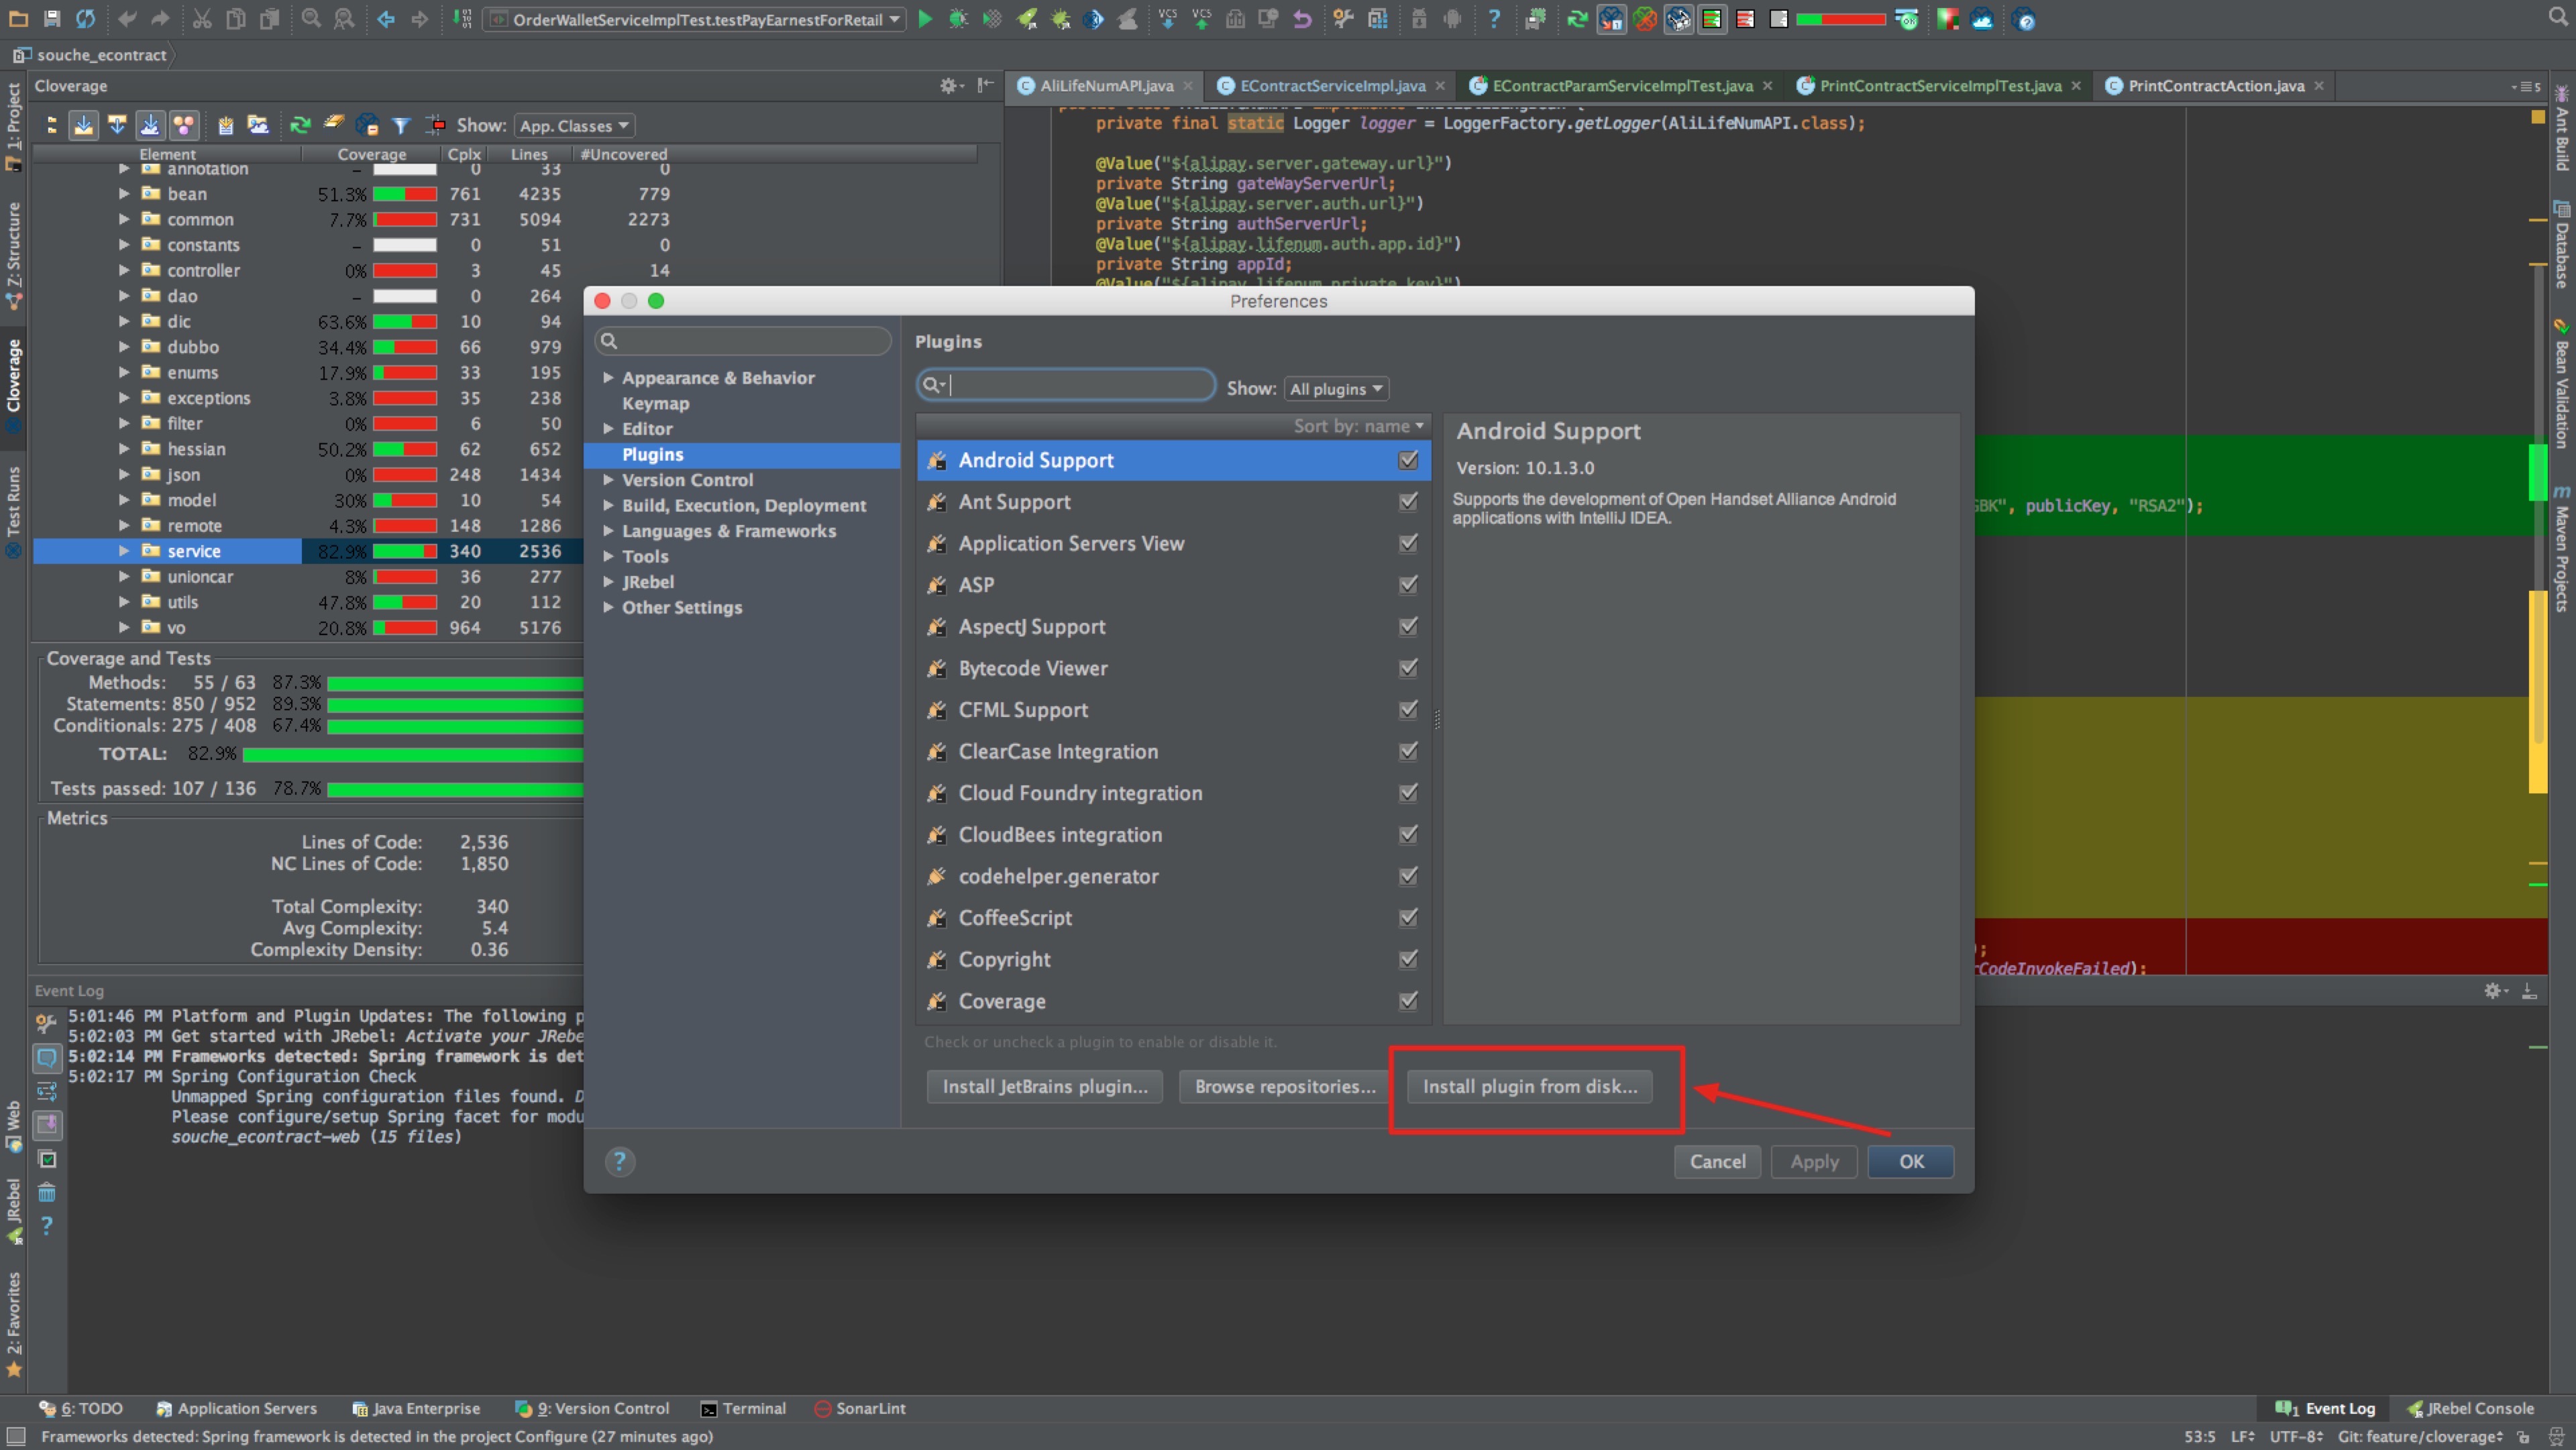This screenshot has width=2576, height=1450.
Task: Toggle the AspectJ Support checkbox
Action: pos(1408,626)
